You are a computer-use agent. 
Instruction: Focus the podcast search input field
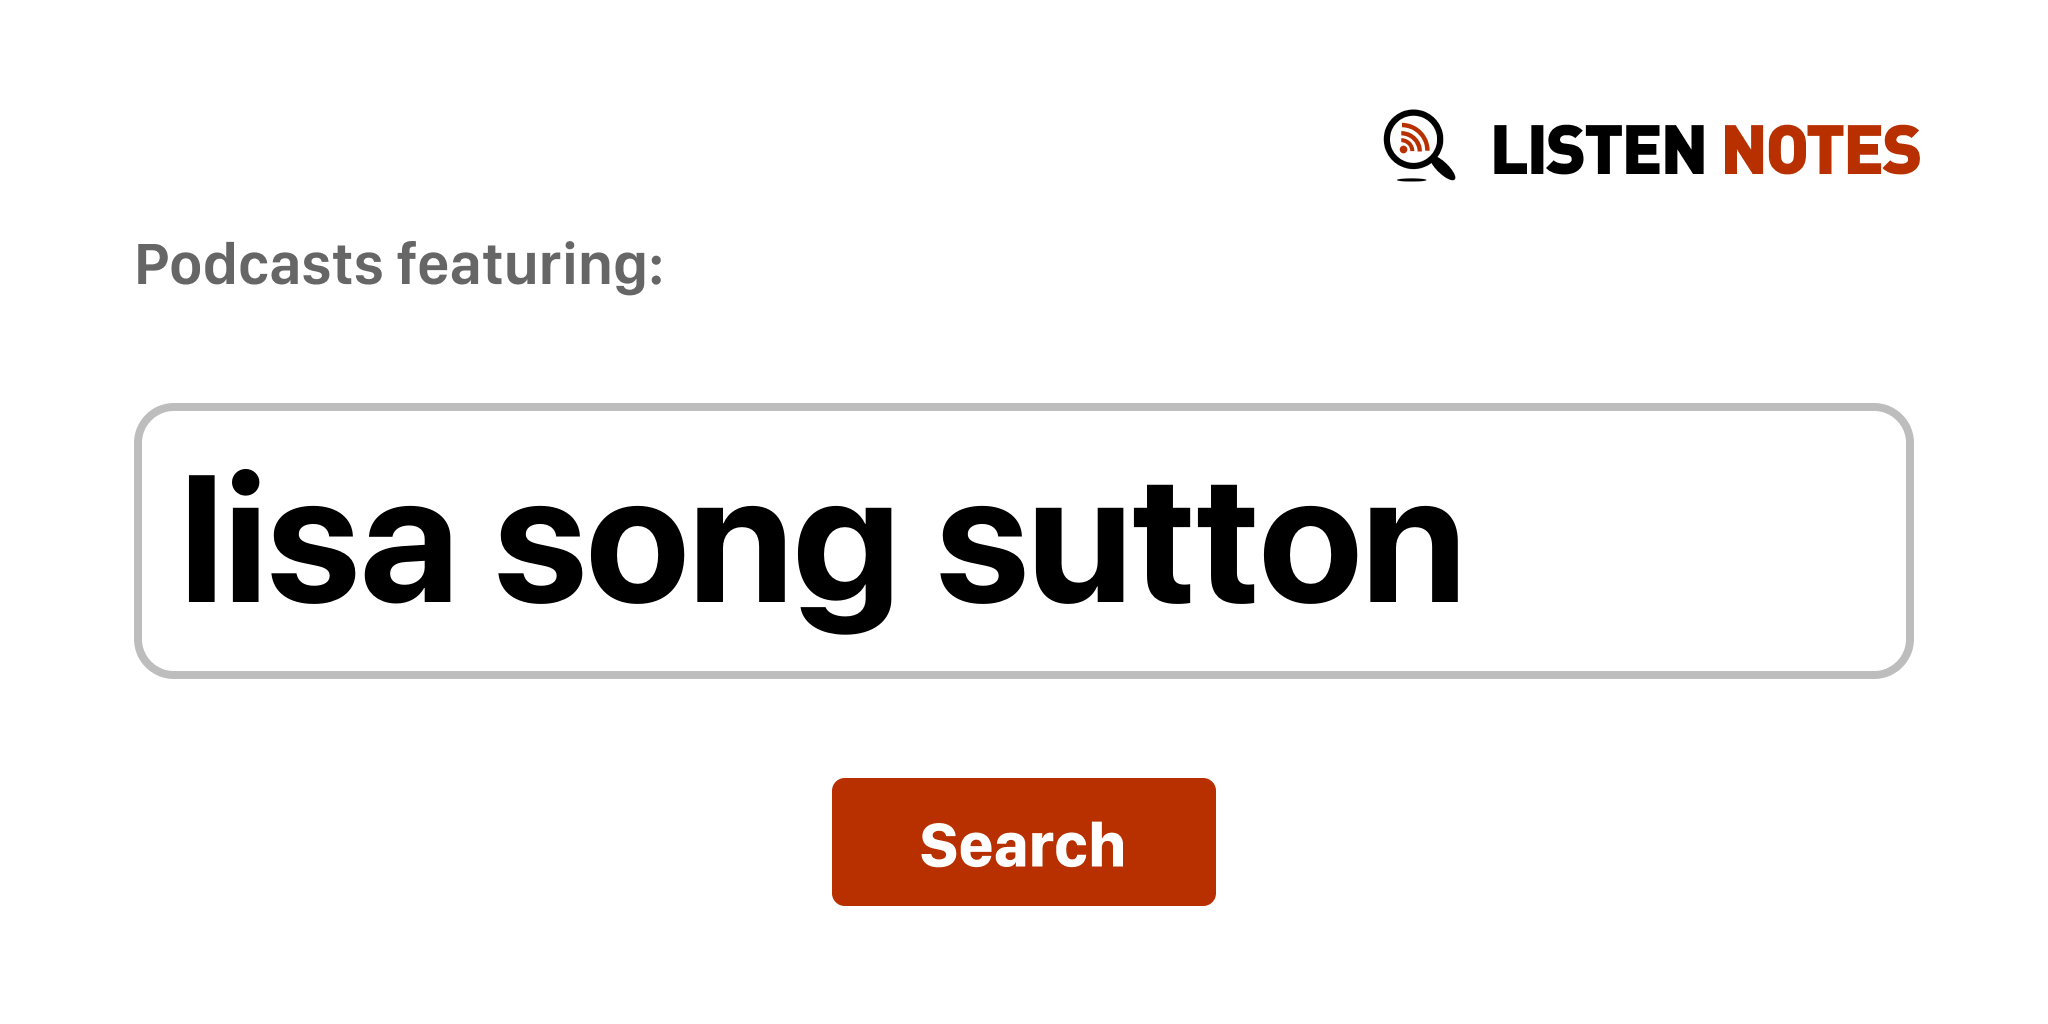(1022, 541)
